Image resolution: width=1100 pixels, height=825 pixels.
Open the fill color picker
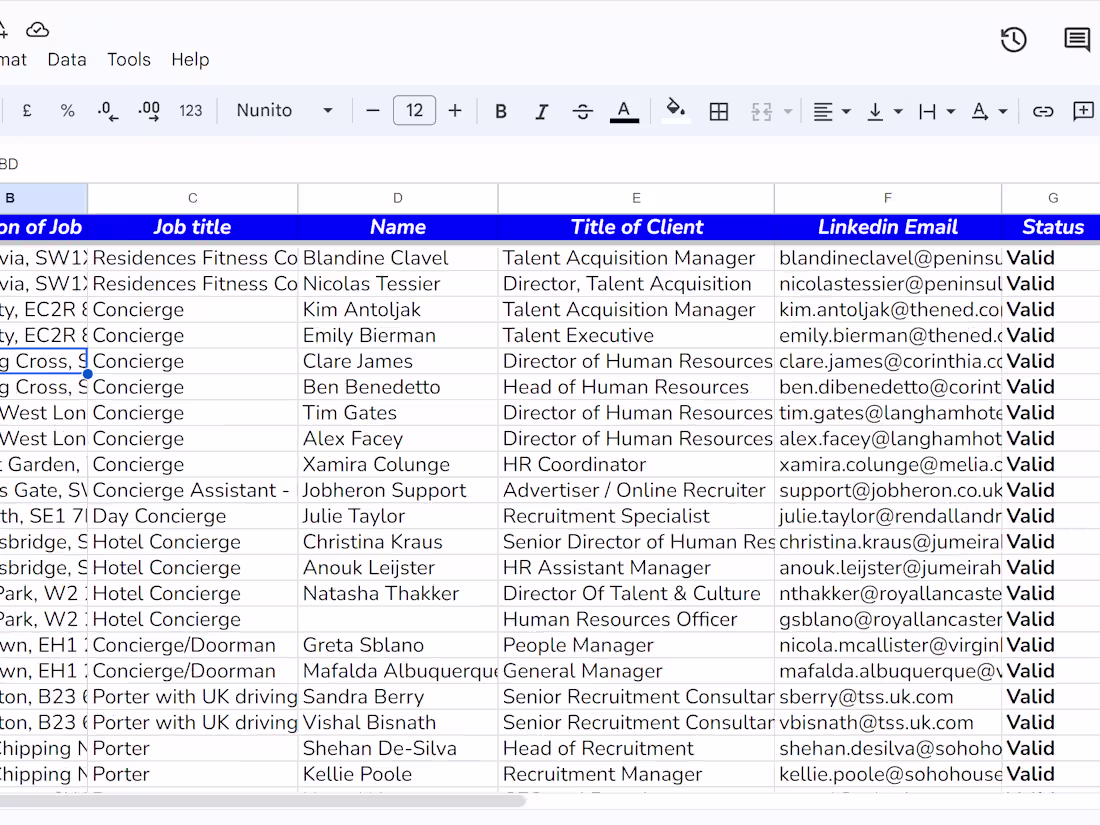(675, 110)
